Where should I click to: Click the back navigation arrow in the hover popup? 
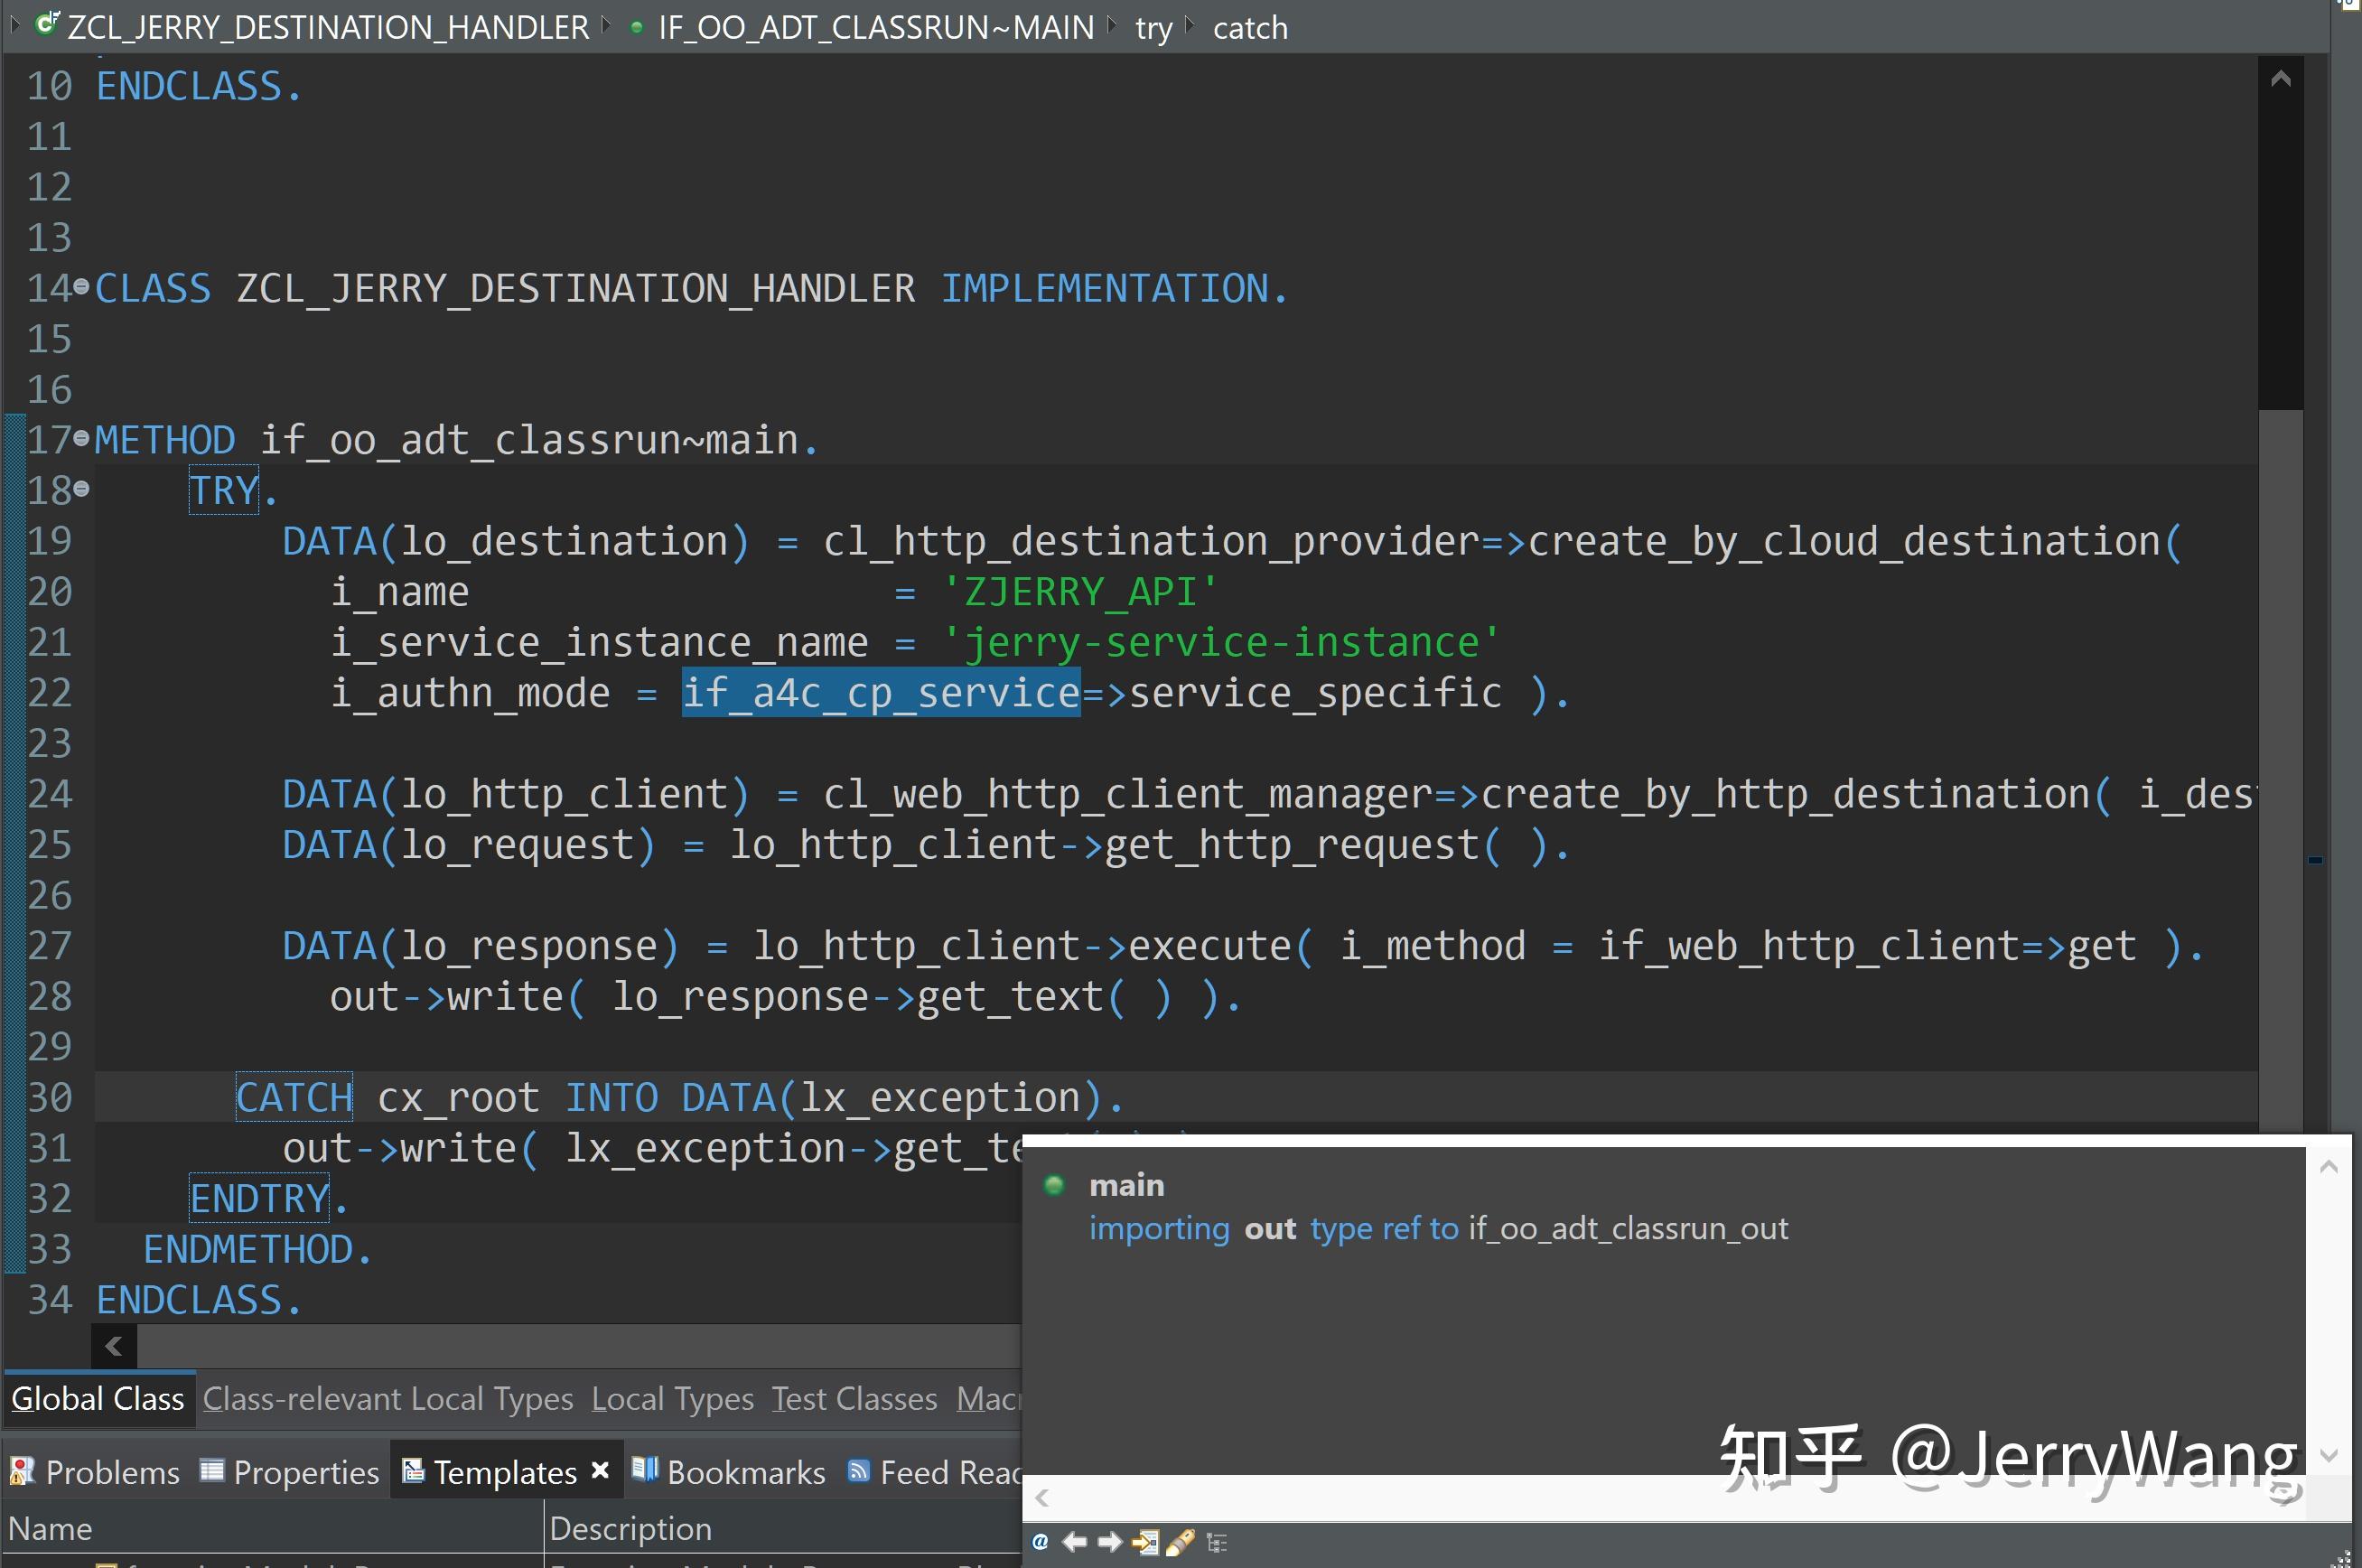tap(1075, 1542)
